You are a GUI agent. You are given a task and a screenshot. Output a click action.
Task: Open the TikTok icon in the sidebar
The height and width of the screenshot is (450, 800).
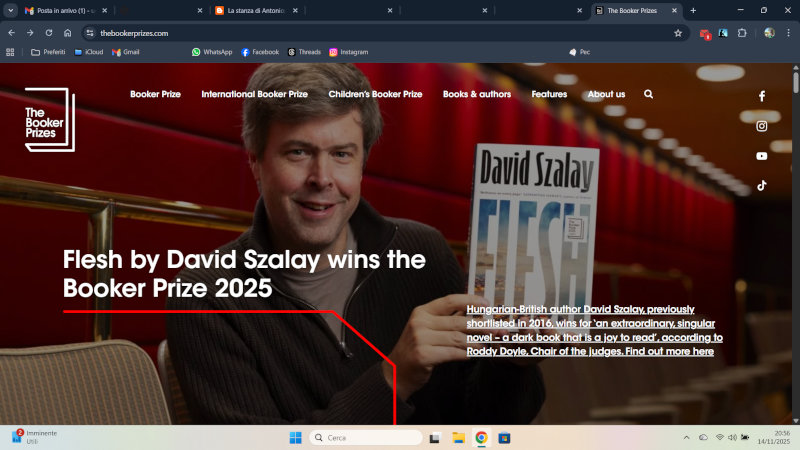tap(761, 185)
